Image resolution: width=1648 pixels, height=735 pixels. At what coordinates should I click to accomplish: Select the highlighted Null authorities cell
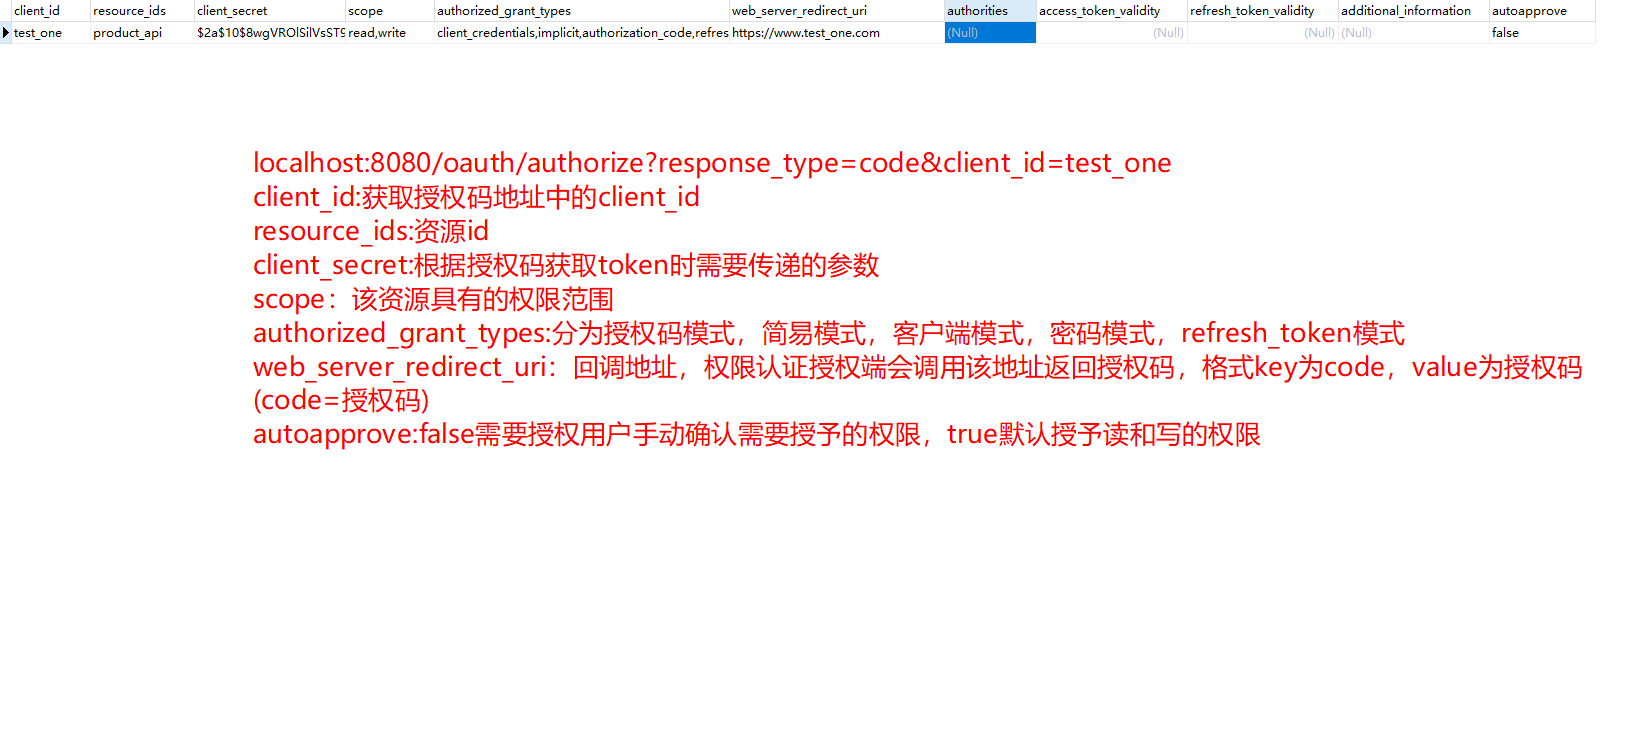989,33
